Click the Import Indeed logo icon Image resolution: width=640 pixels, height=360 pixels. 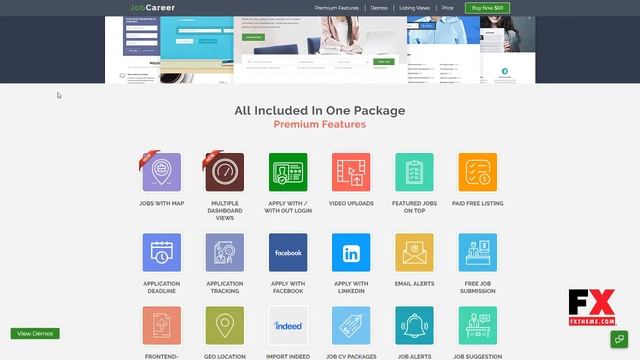[288, 326]
